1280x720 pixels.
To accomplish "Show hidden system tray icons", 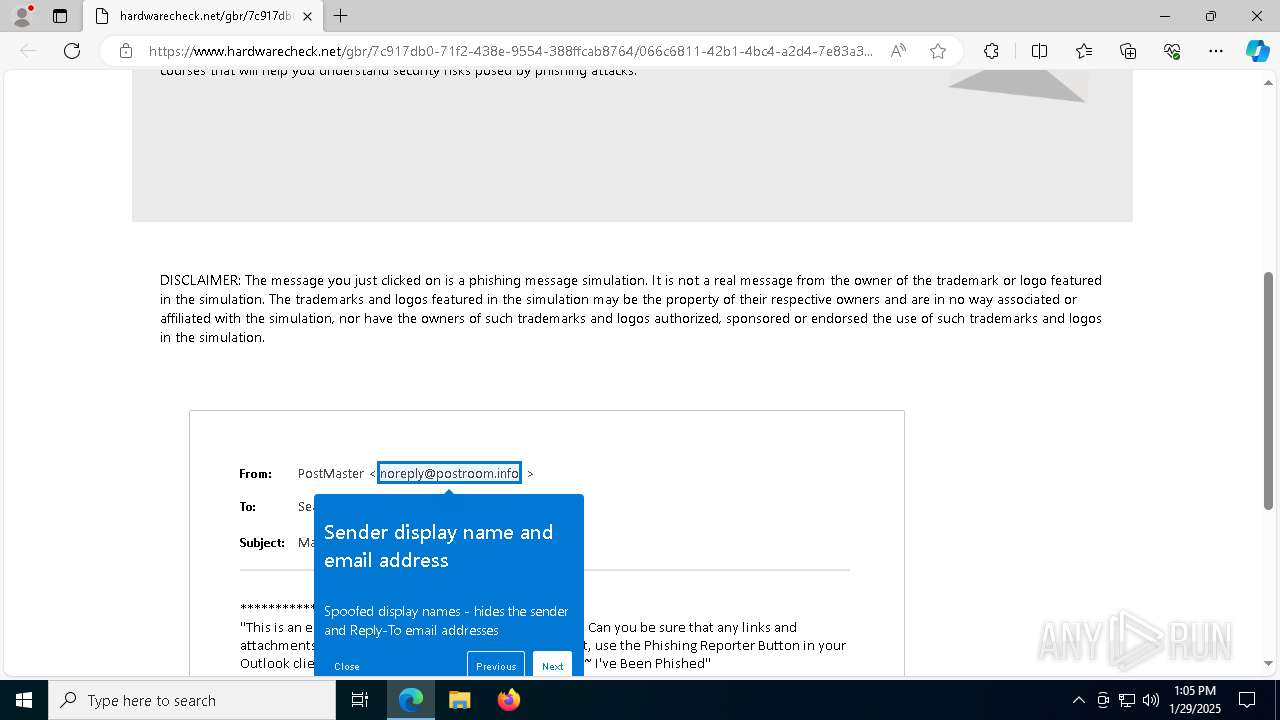I will pyautogui.click(x=1078, y=700).
